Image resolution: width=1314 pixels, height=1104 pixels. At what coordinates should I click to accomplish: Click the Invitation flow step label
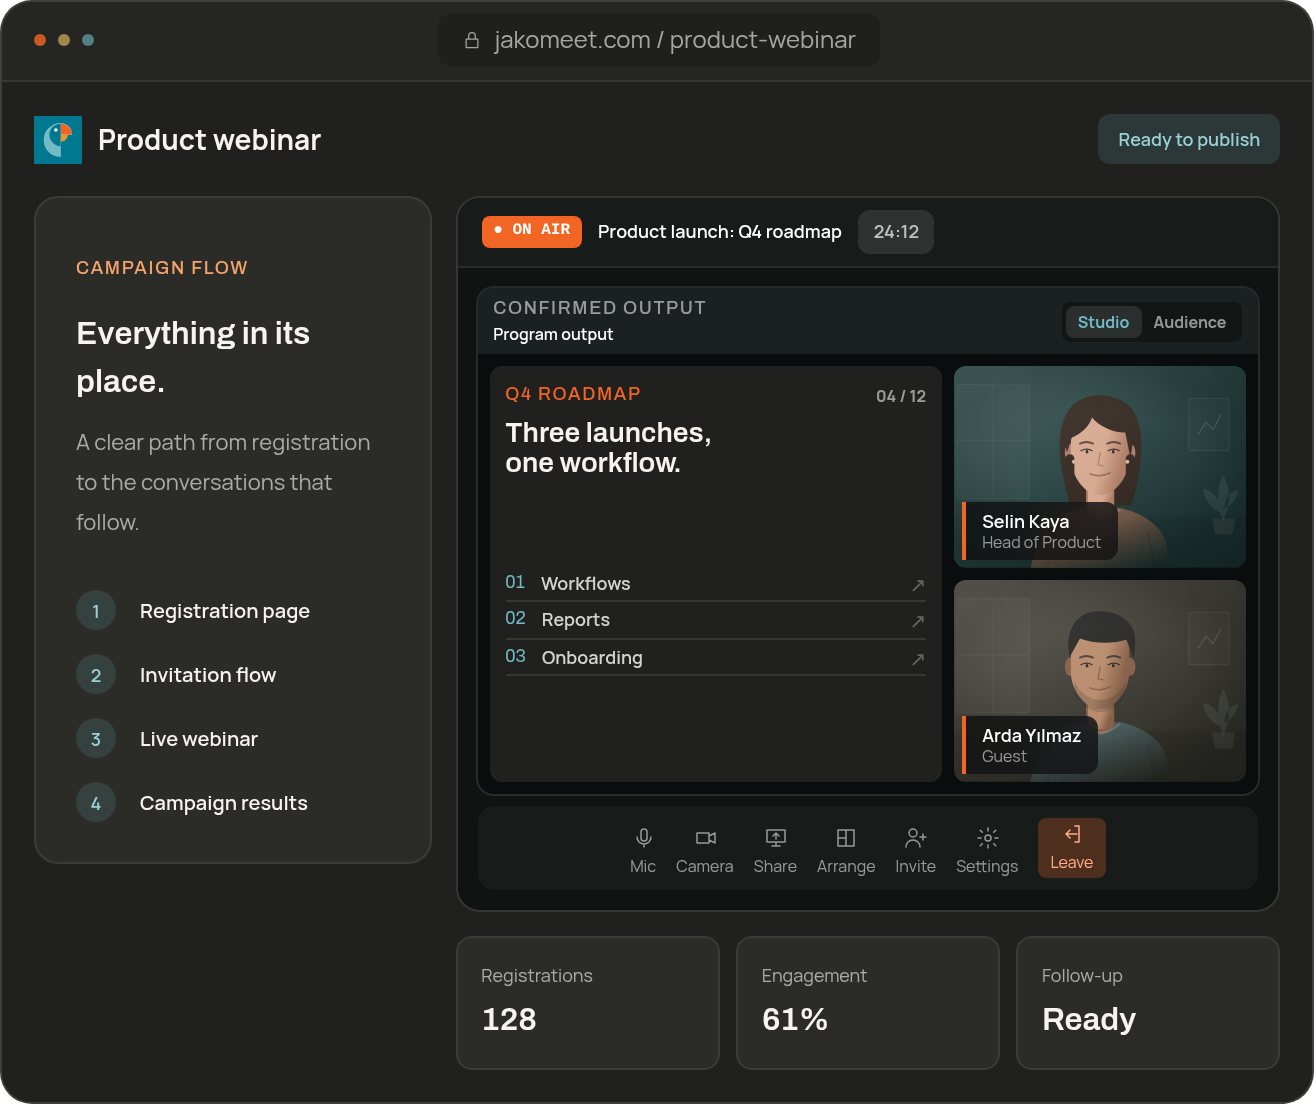pos(208,675)
